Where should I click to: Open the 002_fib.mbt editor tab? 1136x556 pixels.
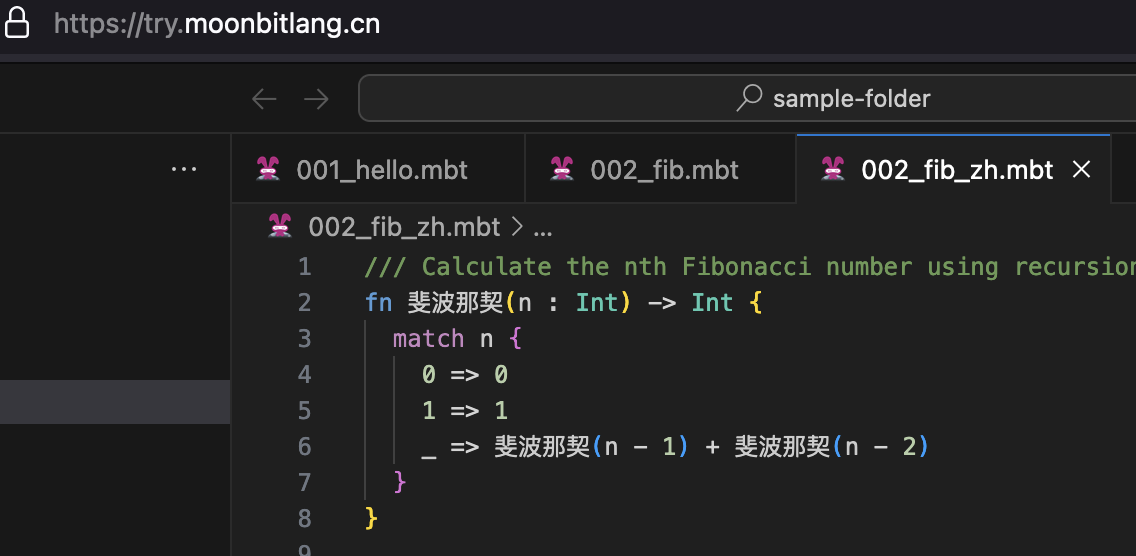pyautogui.click(x=664, y=170)
